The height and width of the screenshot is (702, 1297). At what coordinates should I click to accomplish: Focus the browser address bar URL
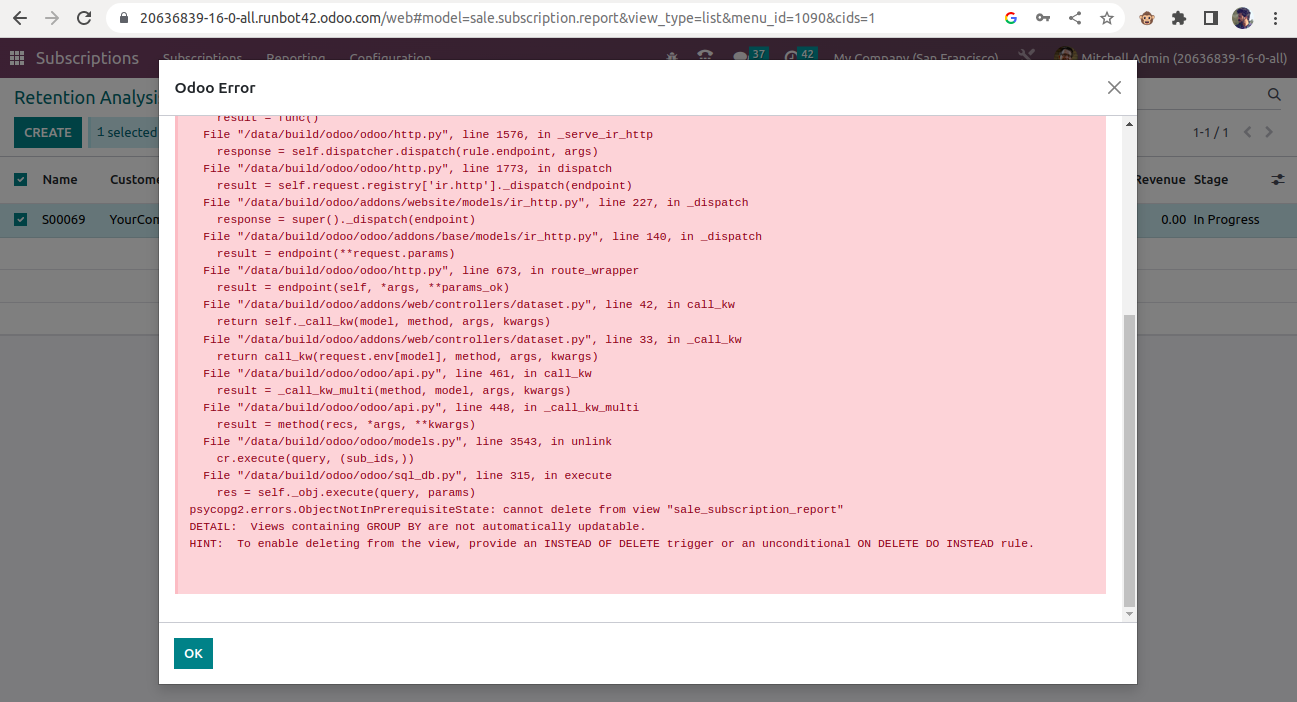click(x=508, y=18)
